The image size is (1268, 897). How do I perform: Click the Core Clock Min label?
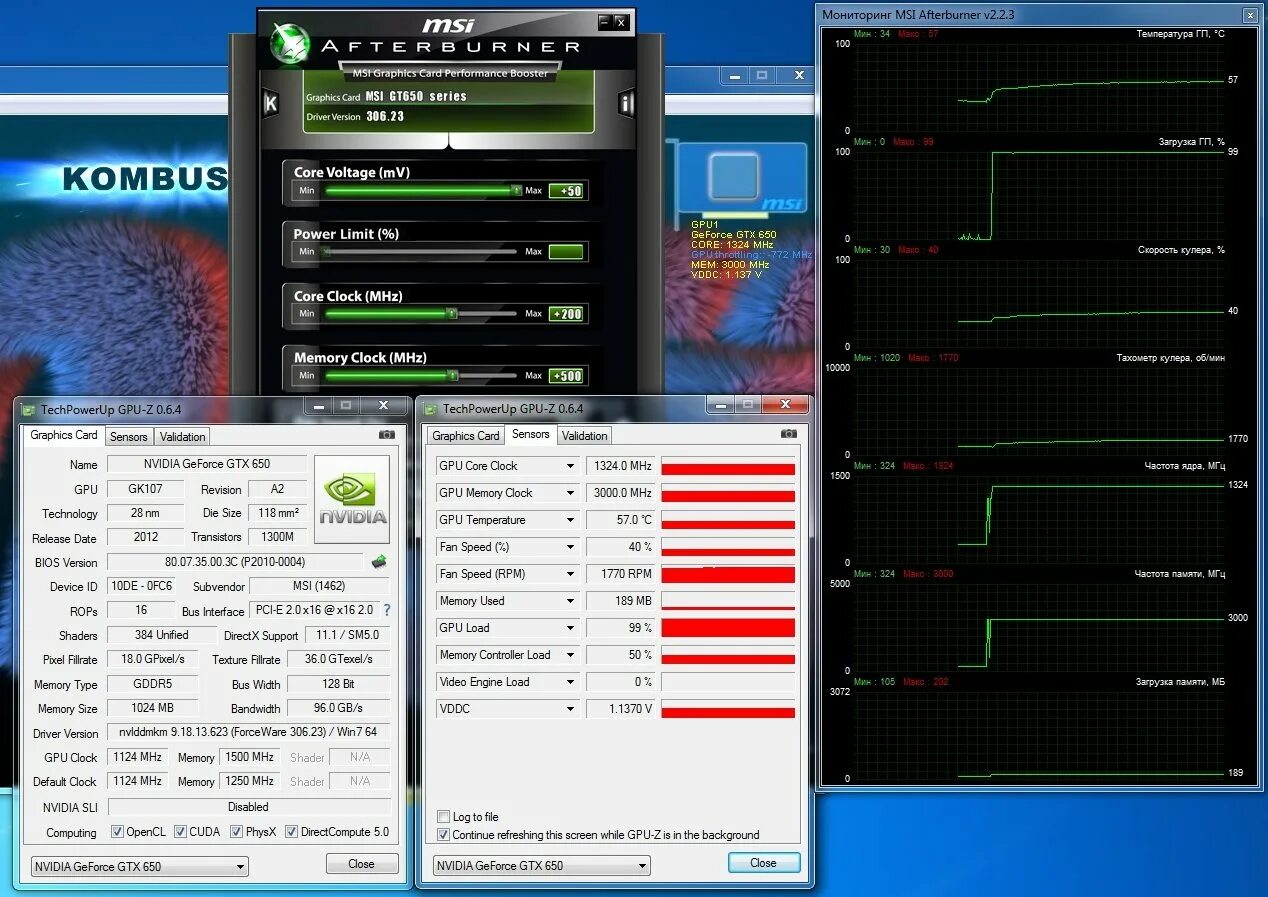[x=307, y=314]
